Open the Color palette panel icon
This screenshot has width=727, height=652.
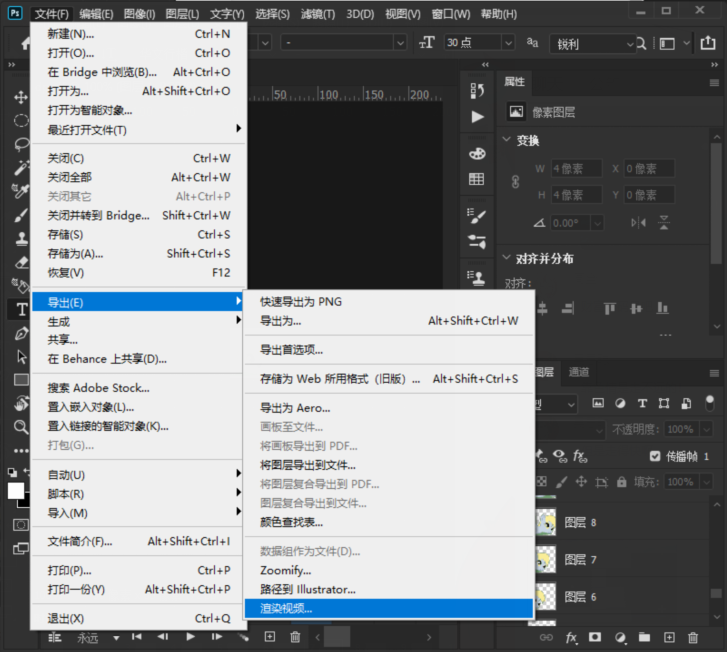(477, 153)
